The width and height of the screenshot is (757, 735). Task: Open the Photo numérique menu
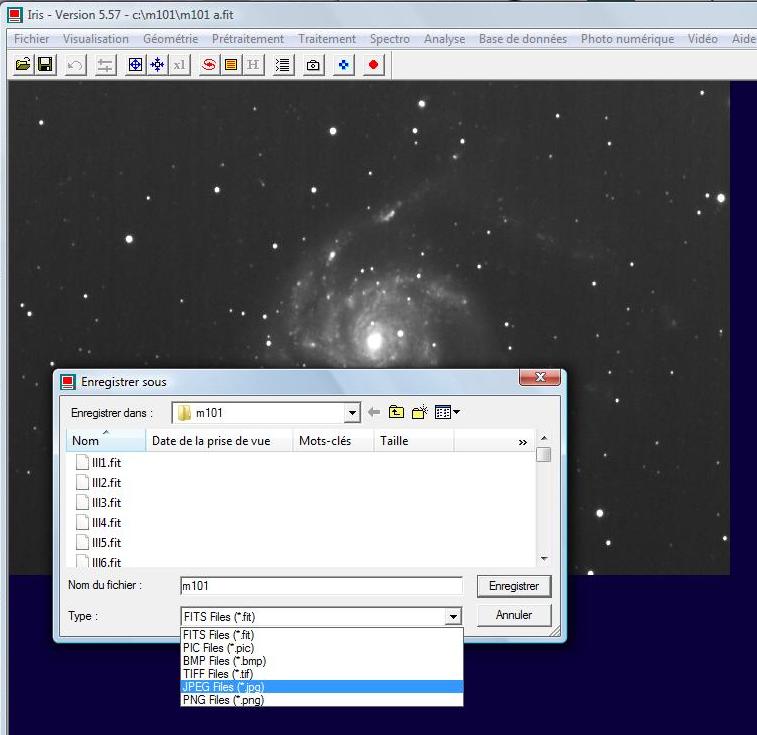pos(627,39)
